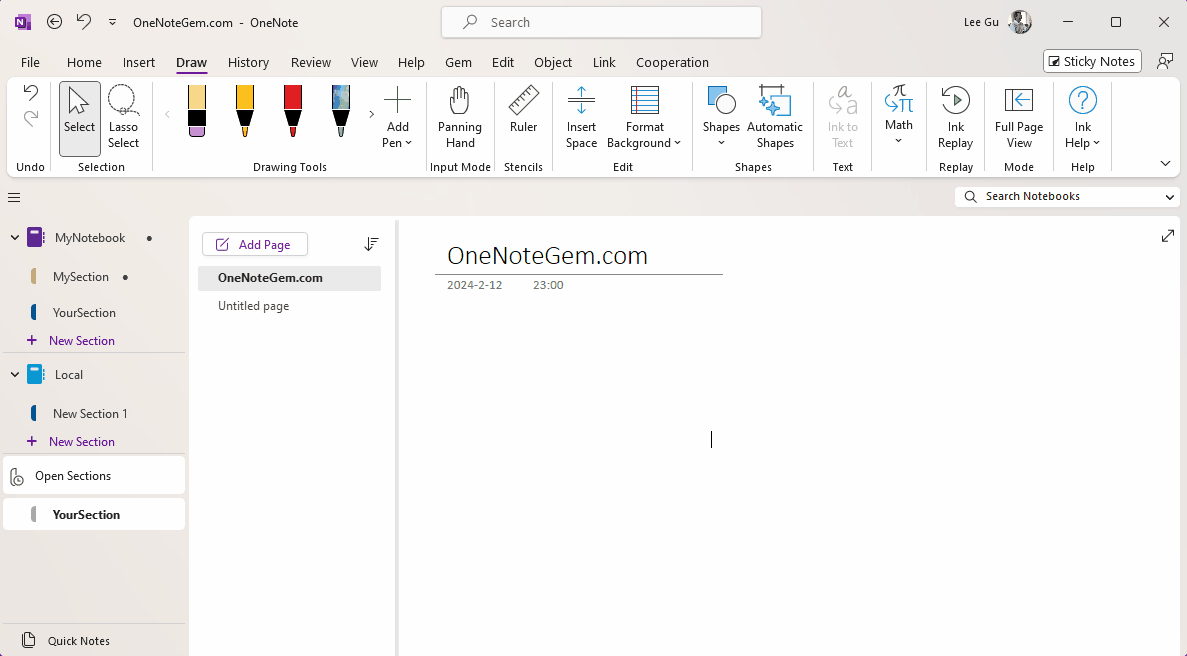Click the Add Page button
This screenshot has height=656, width=1187.
click(254, 244)
